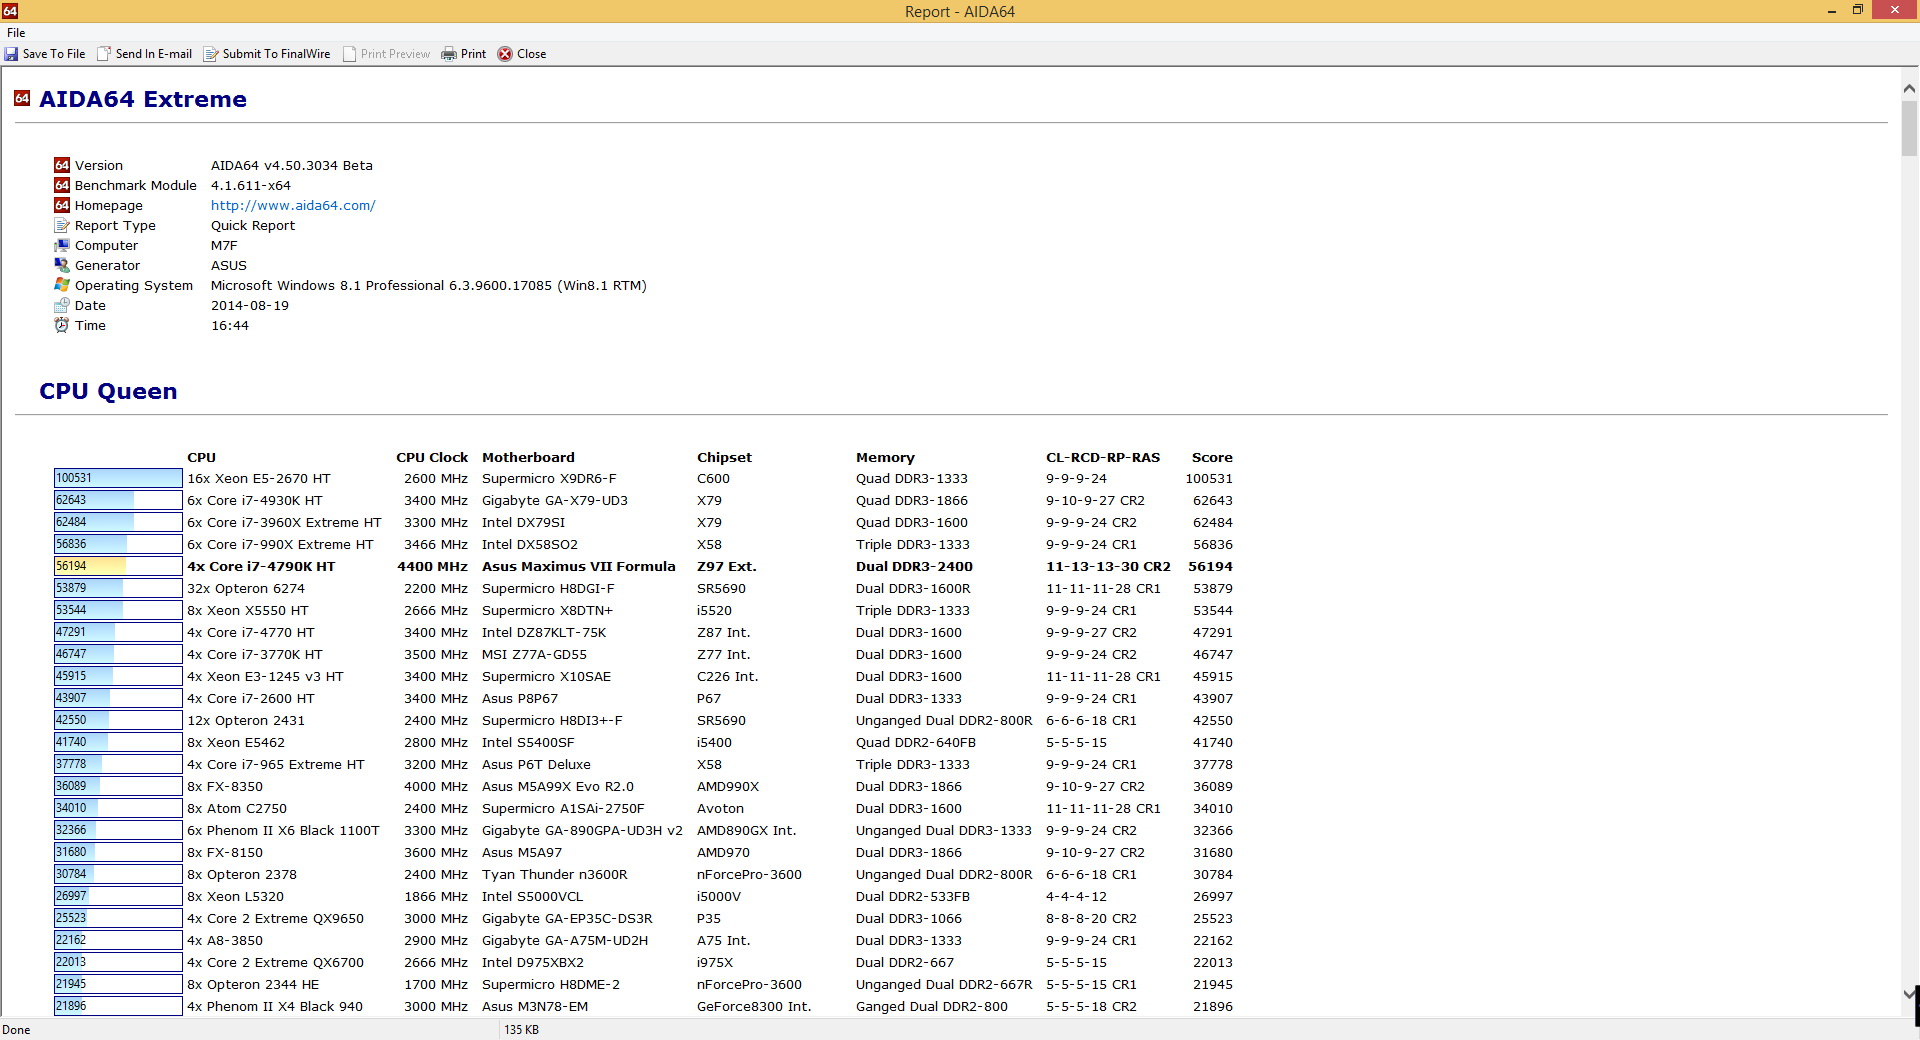The height and width of the screenshot is (1040, 1920).
Task: Click the scrollbar up arrow
Action: coord(1909,89)
